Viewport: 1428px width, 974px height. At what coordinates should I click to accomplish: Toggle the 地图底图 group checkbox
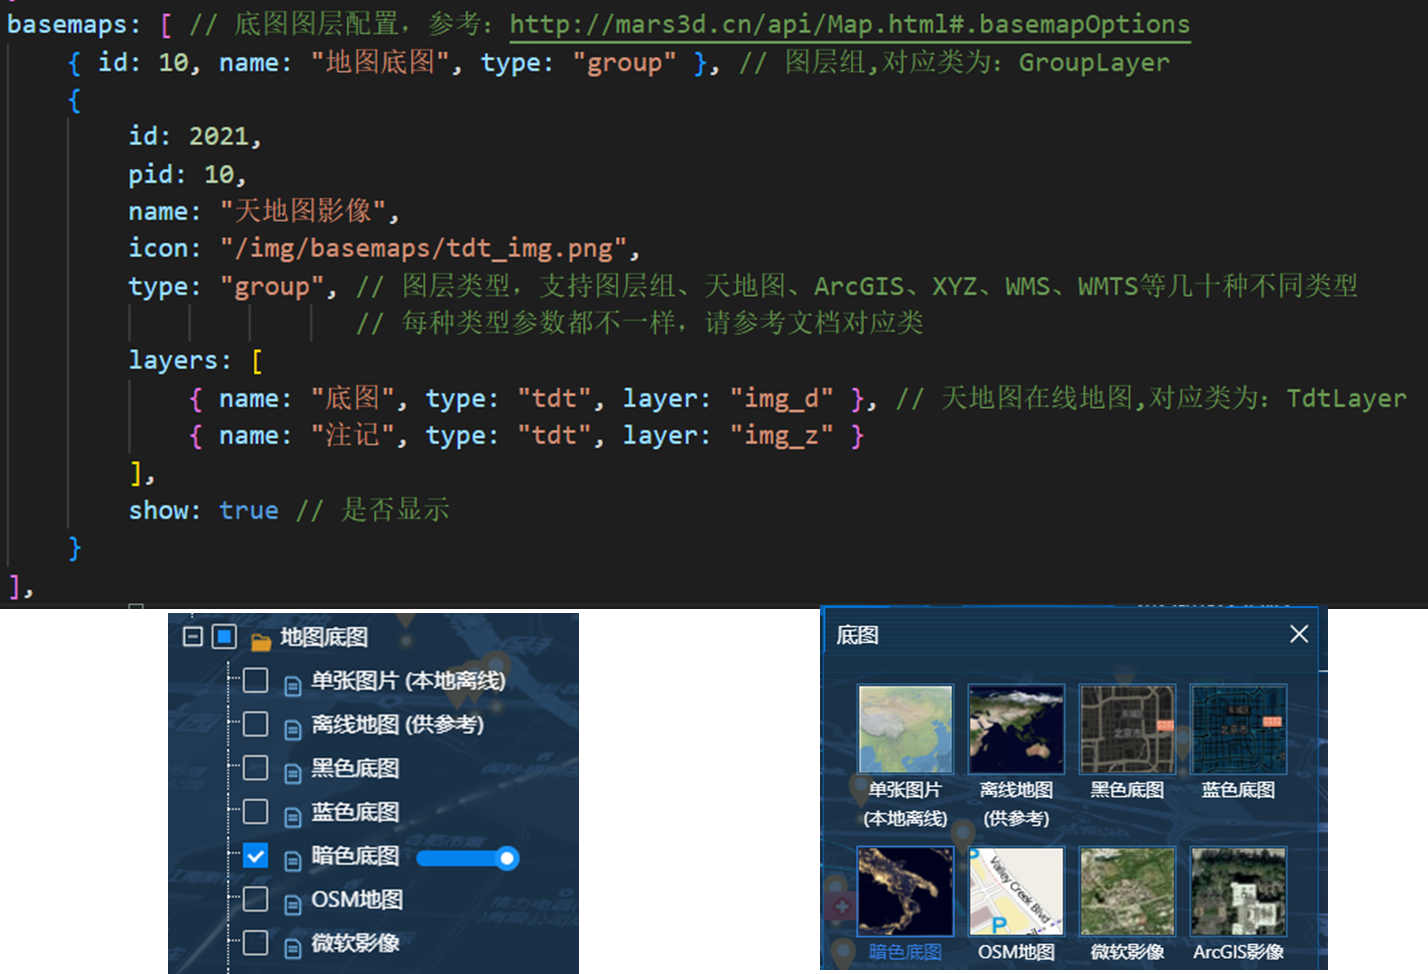(225, 637)
